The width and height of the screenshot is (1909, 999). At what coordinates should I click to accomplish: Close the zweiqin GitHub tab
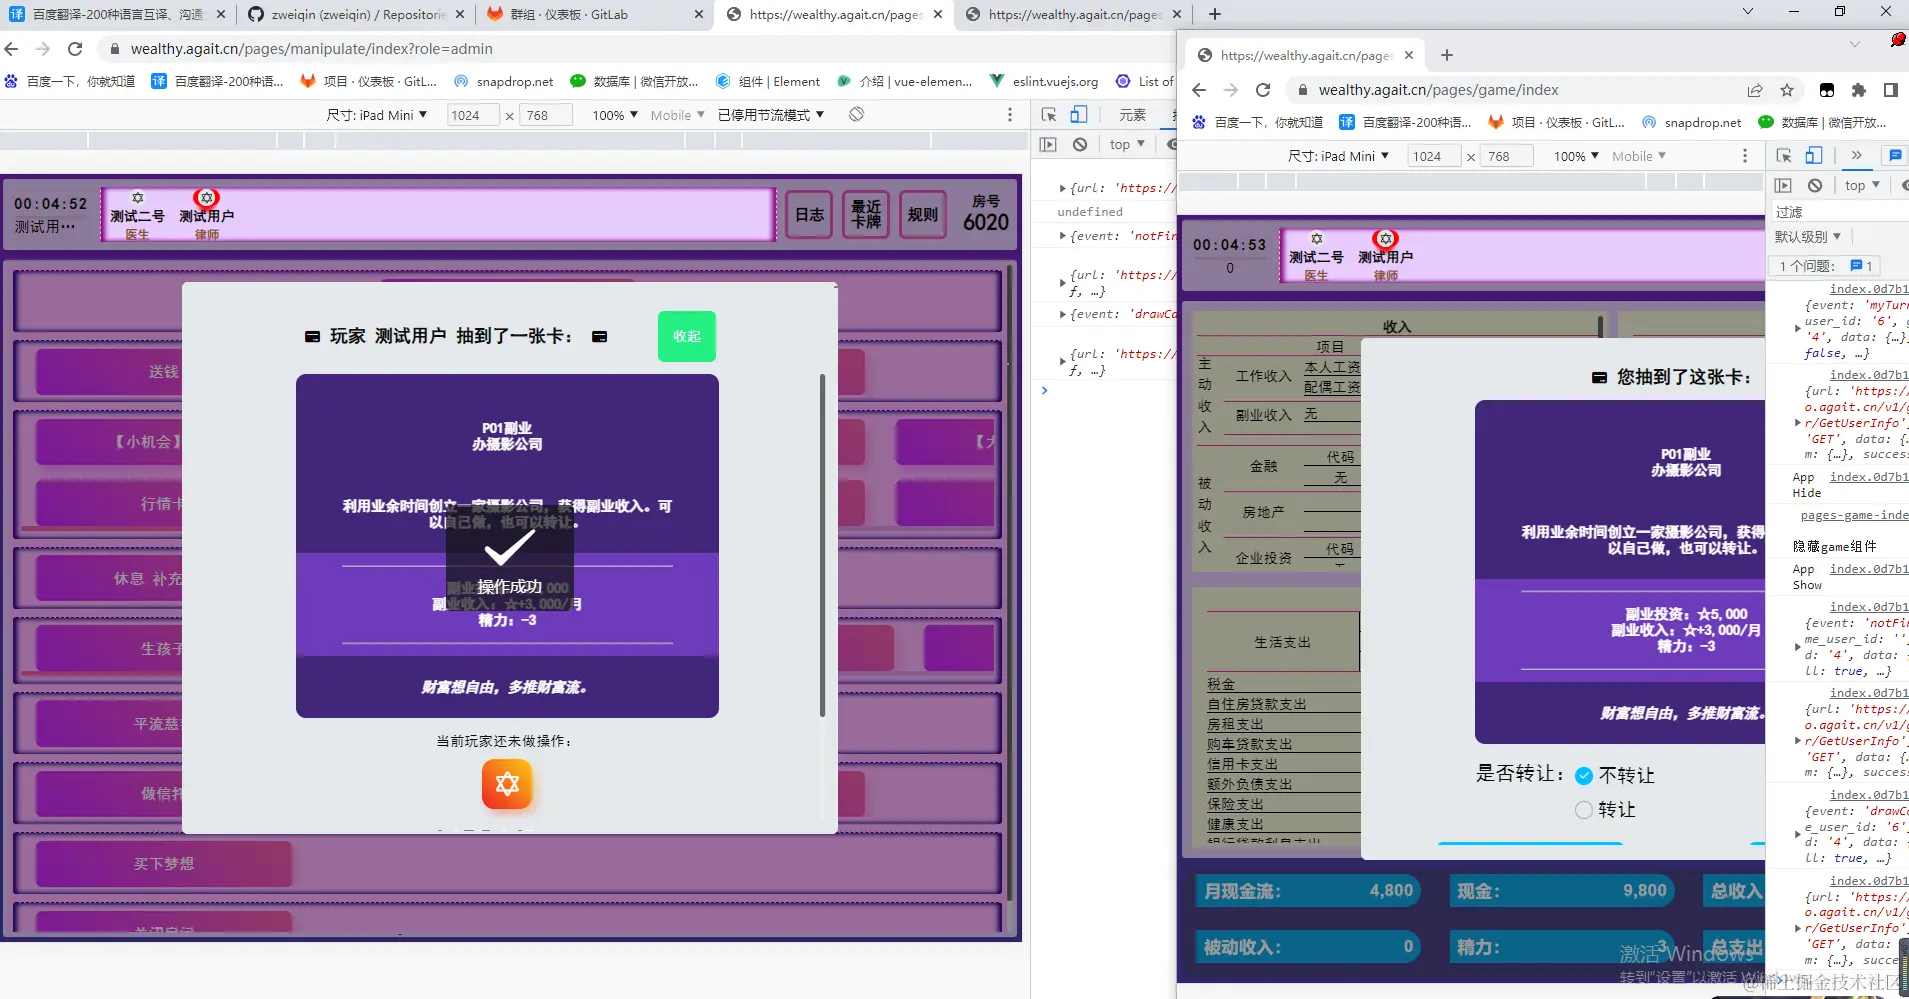(x=459, y=14)
